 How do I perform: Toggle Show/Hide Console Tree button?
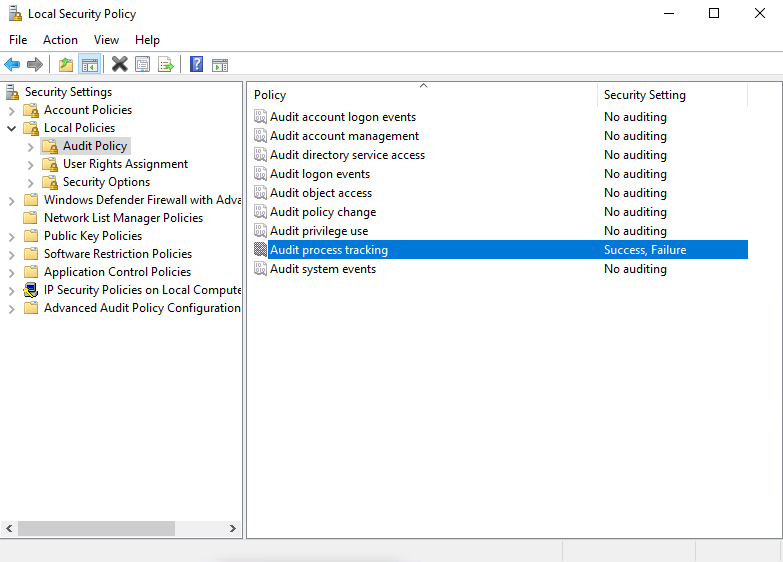point(90,65)
